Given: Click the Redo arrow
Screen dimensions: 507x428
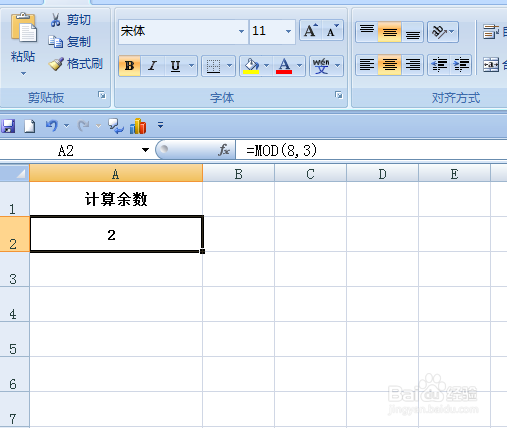Looking at the screenshot, I should point(83,126).
